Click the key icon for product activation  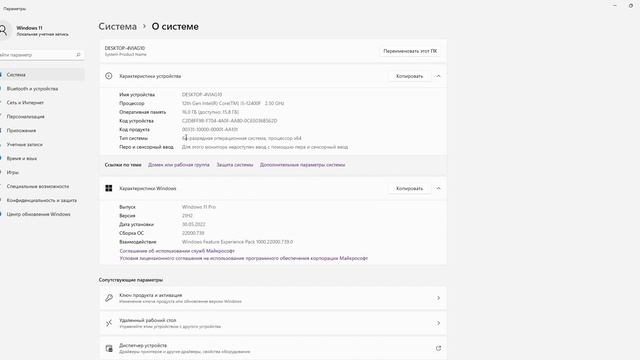(x=109, y=298)
